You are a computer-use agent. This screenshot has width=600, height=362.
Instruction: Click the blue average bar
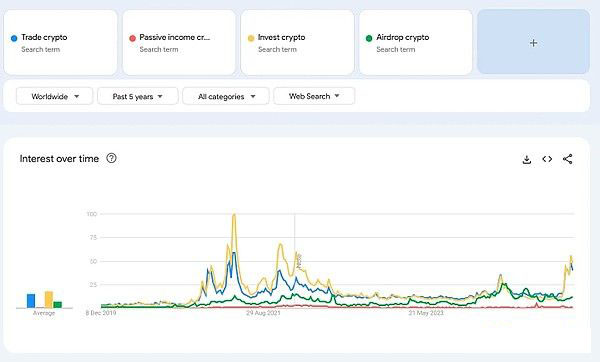tap(31, 301)
